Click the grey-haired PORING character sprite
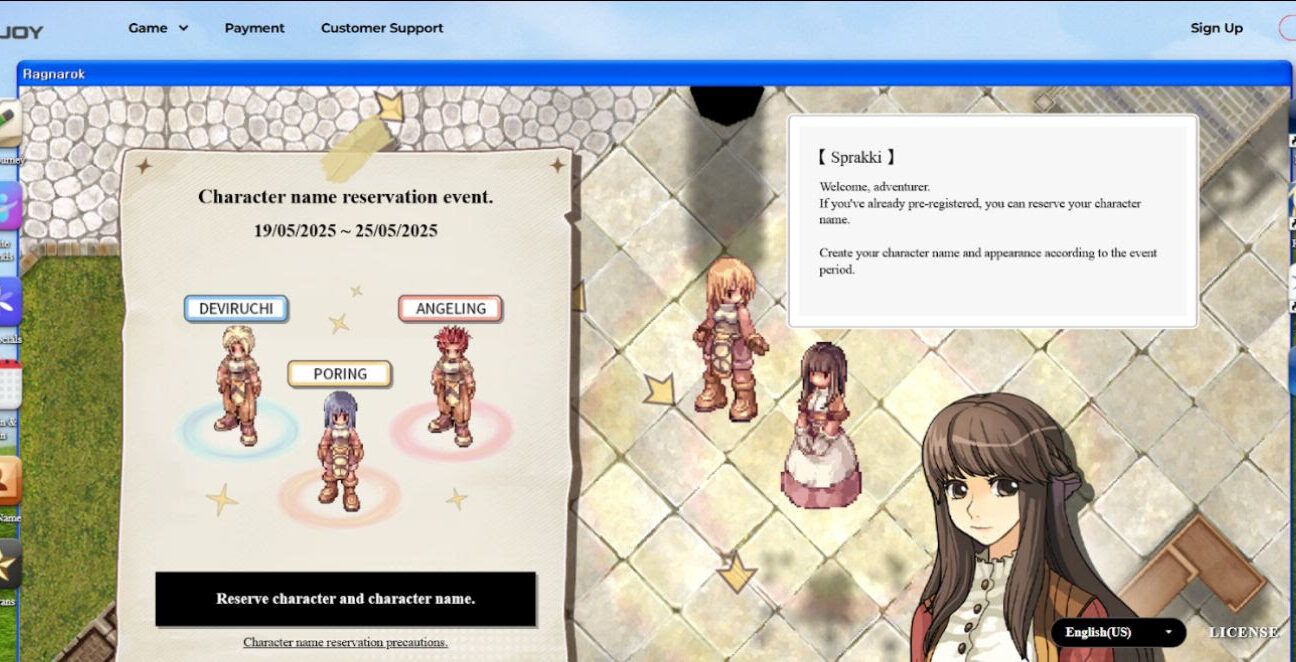 click(340, 451)
